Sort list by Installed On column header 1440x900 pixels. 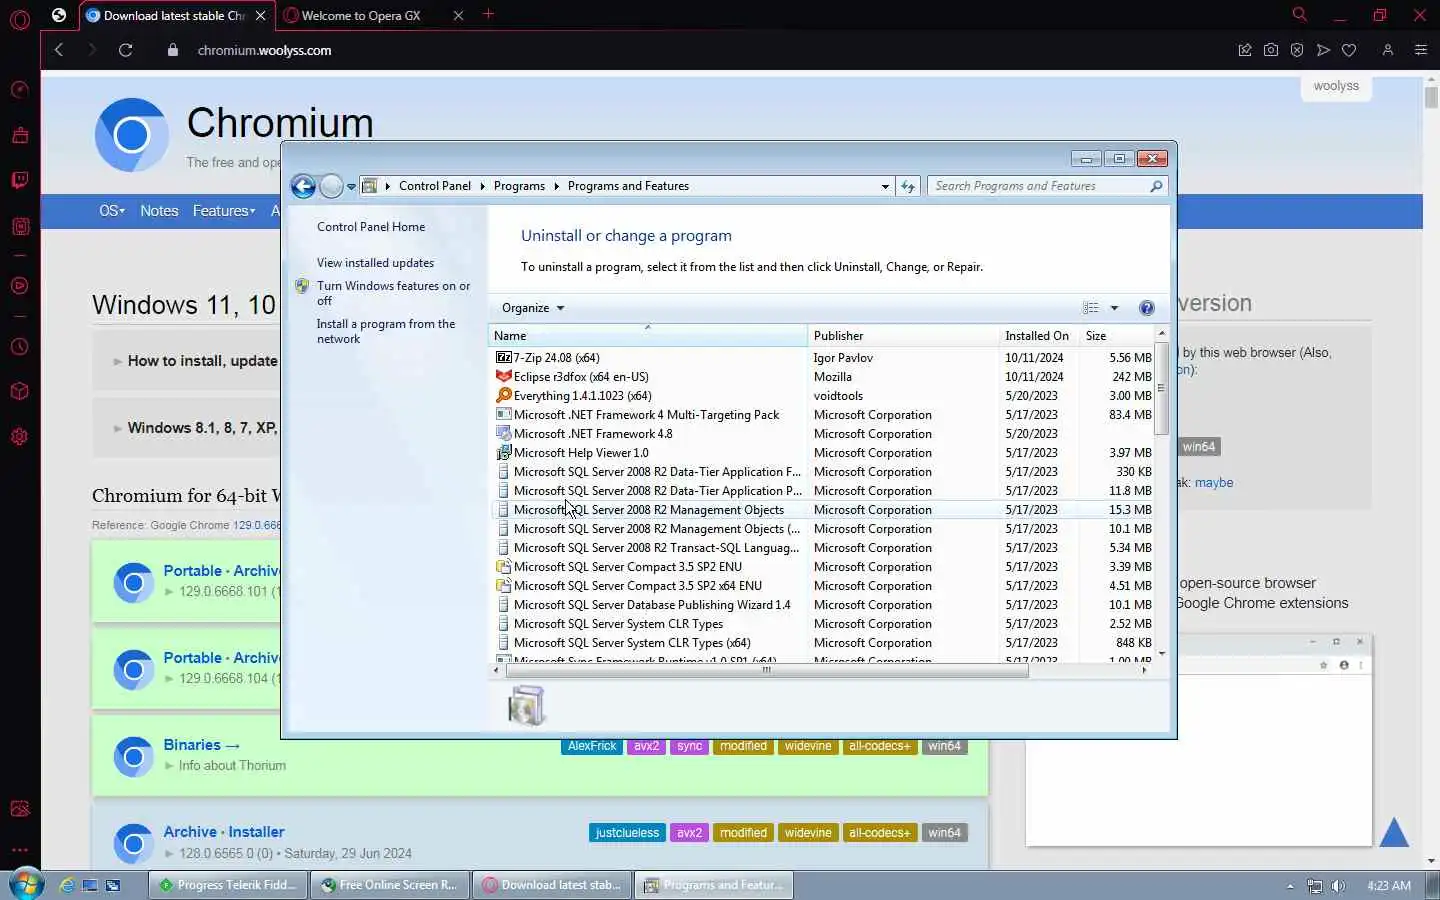(x=1039, y=336)
